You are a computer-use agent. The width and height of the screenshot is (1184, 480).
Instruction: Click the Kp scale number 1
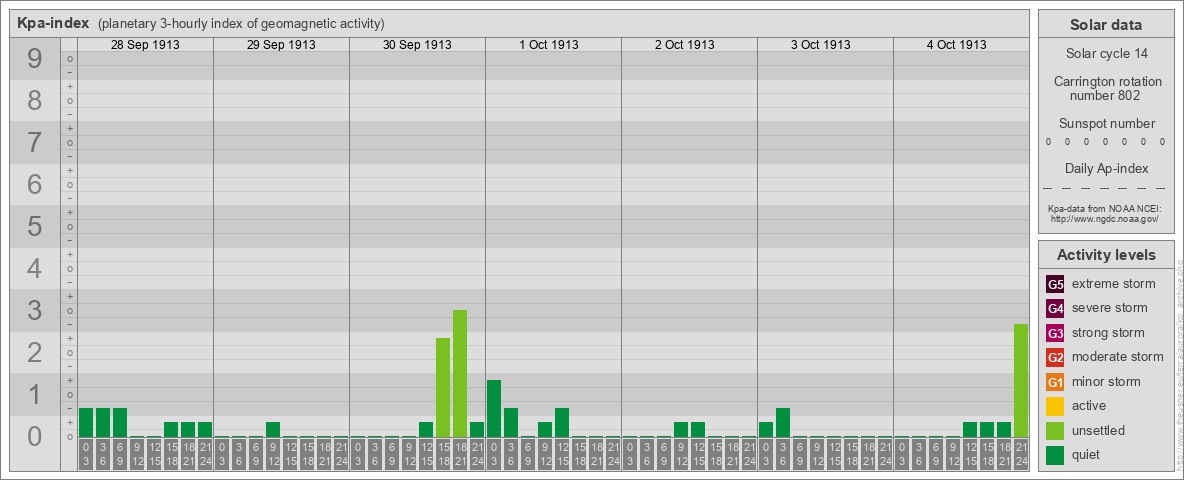pyautogui.click(x=35, y=394)
